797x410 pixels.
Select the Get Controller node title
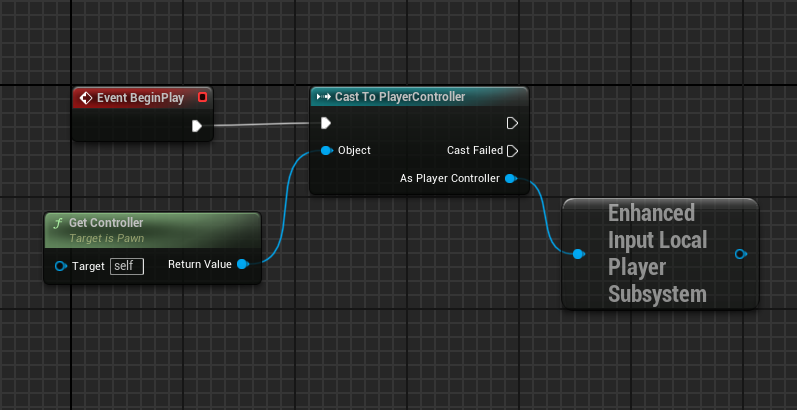tap(106, 223)
